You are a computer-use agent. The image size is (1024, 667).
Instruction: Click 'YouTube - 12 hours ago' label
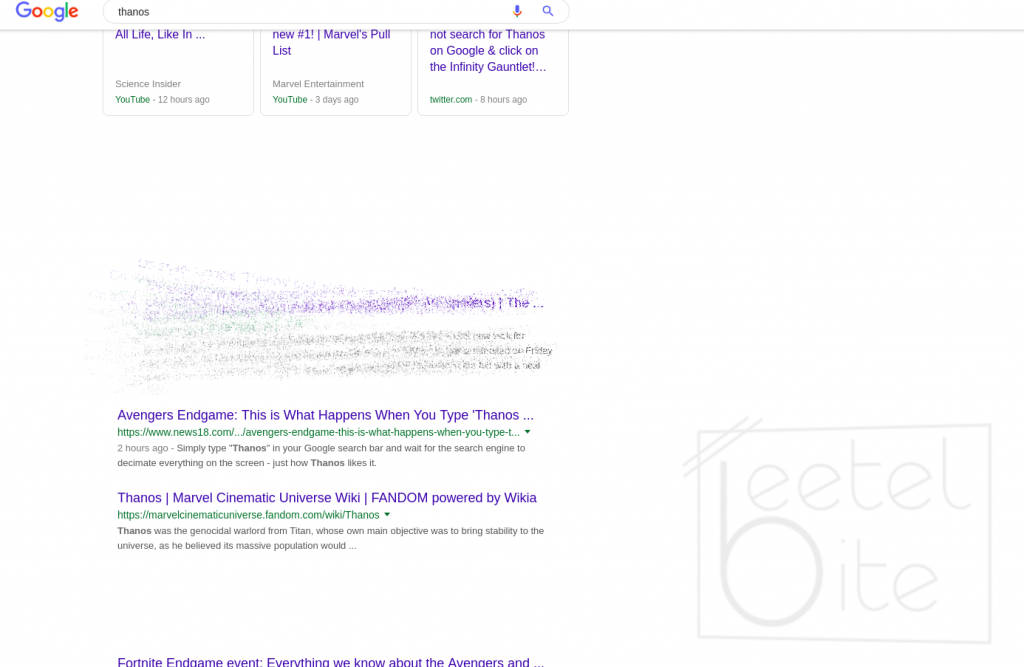click(x=162, y=99)
